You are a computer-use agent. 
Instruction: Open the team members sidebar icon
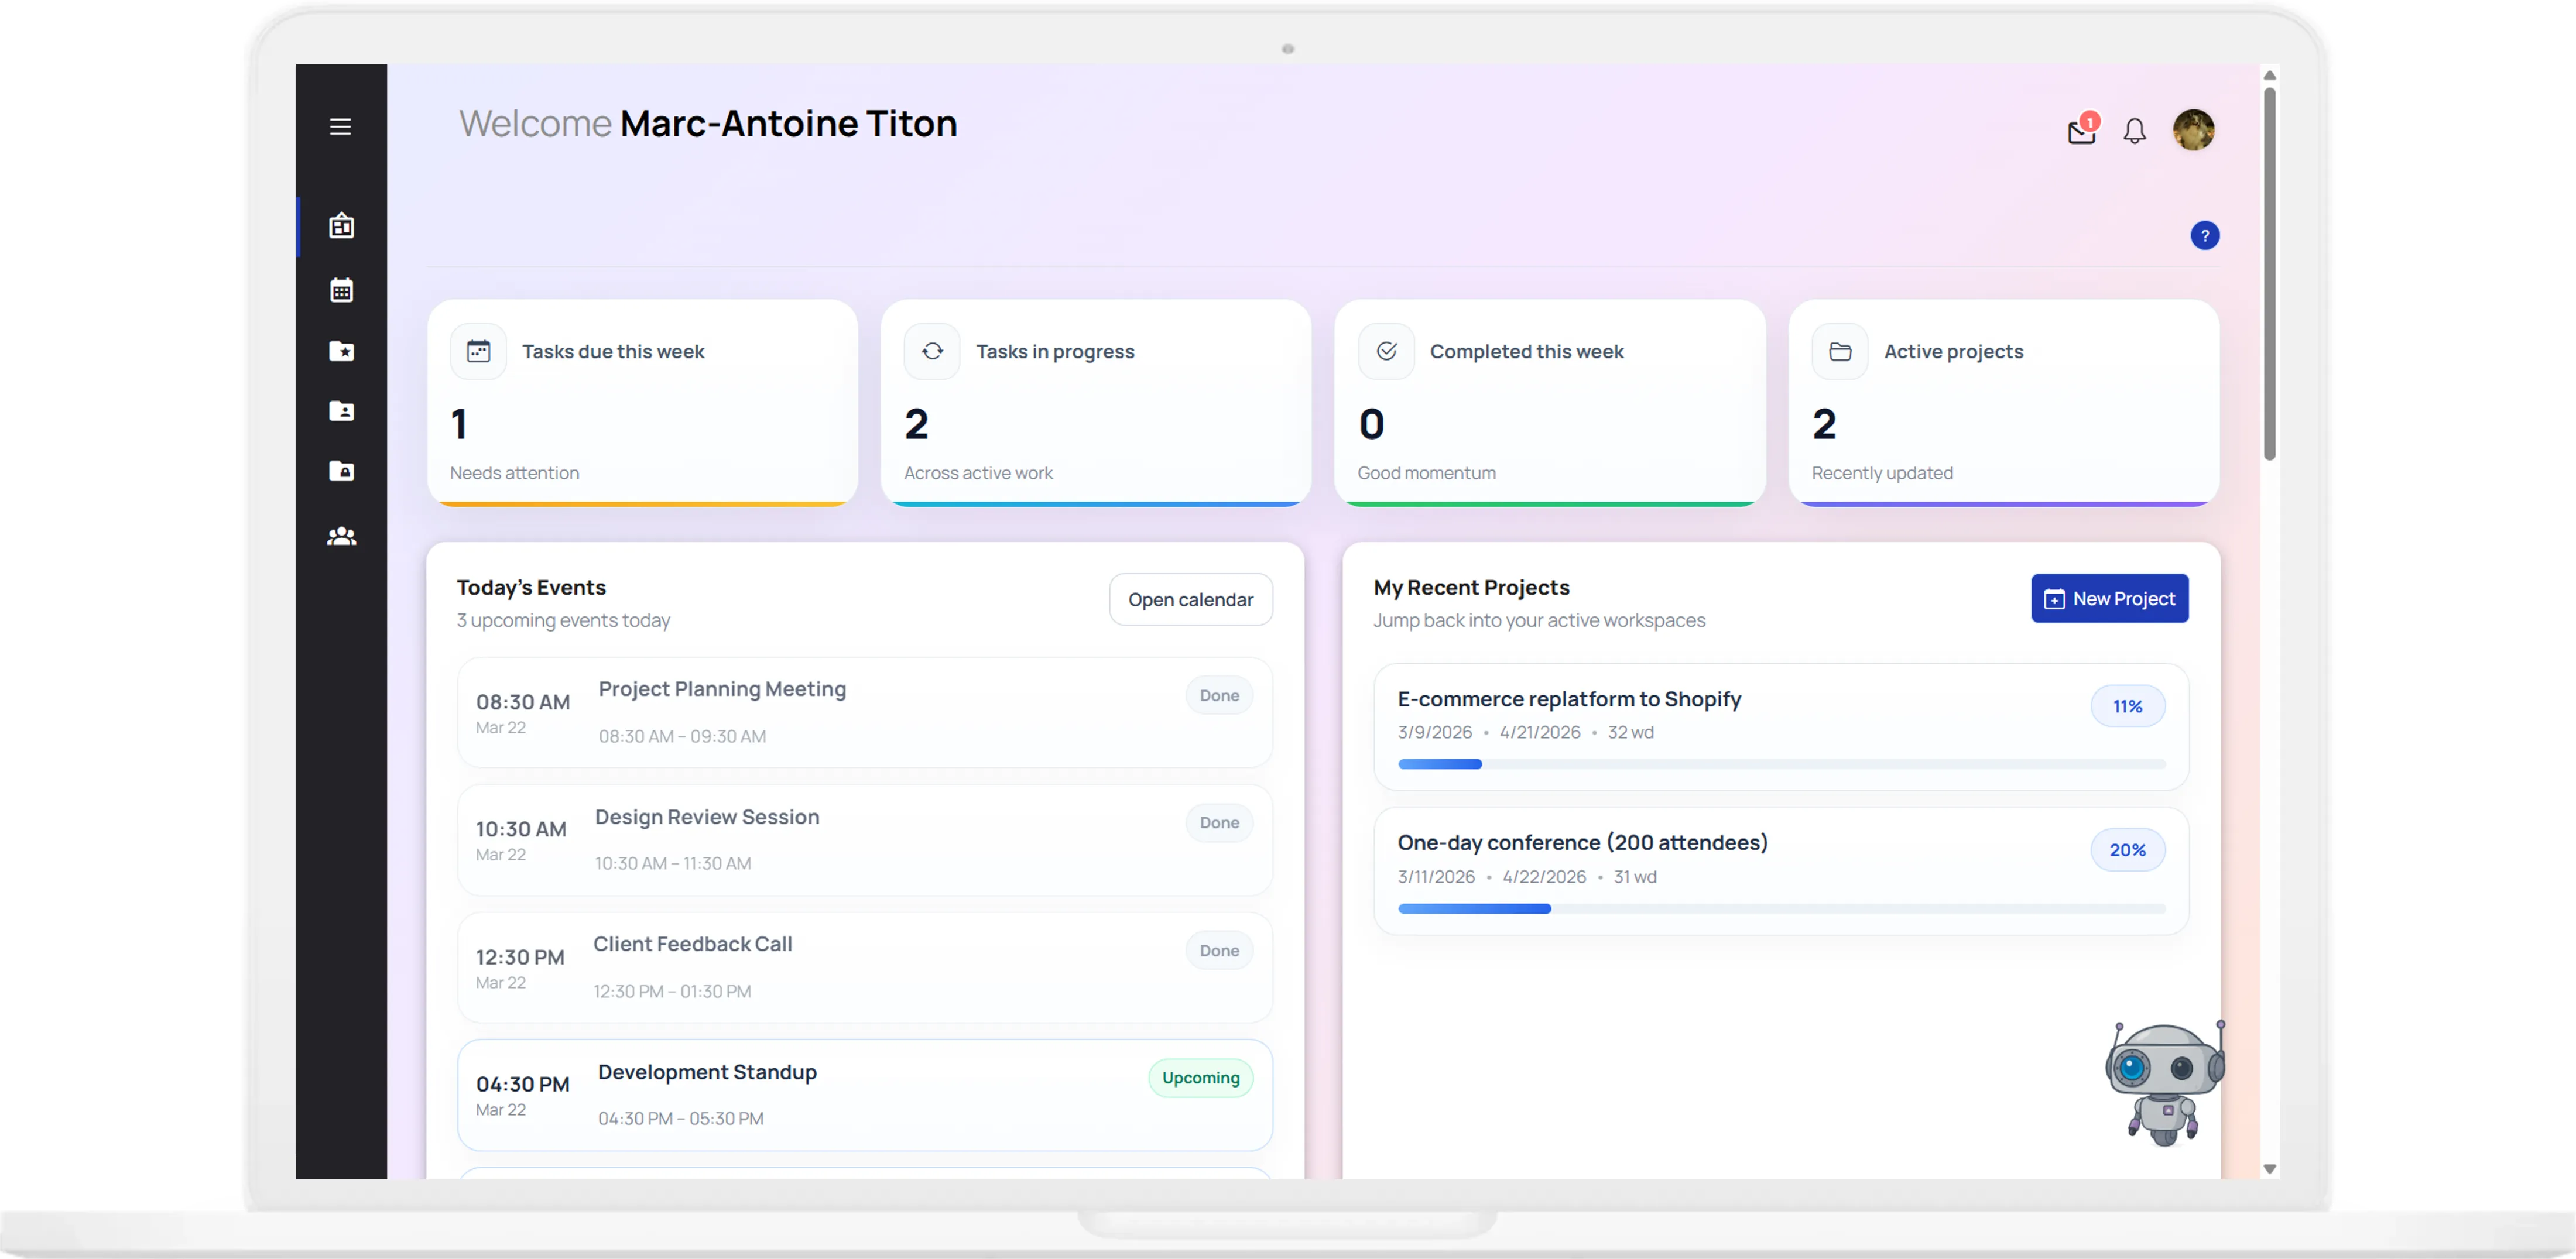pos(341,536)
